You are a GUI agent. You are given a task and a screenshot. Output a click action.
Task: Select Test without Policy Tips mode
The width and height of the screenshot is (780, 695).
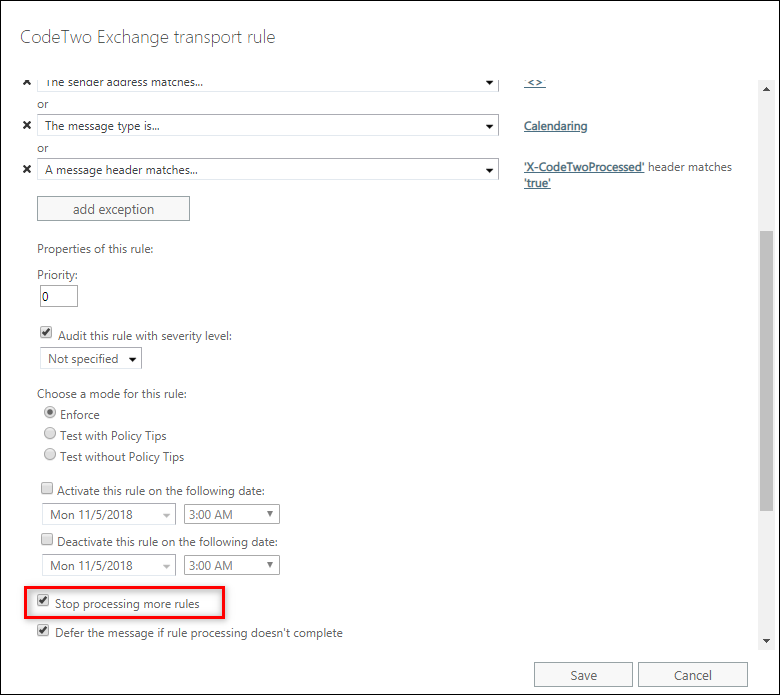tap(50, 454)
